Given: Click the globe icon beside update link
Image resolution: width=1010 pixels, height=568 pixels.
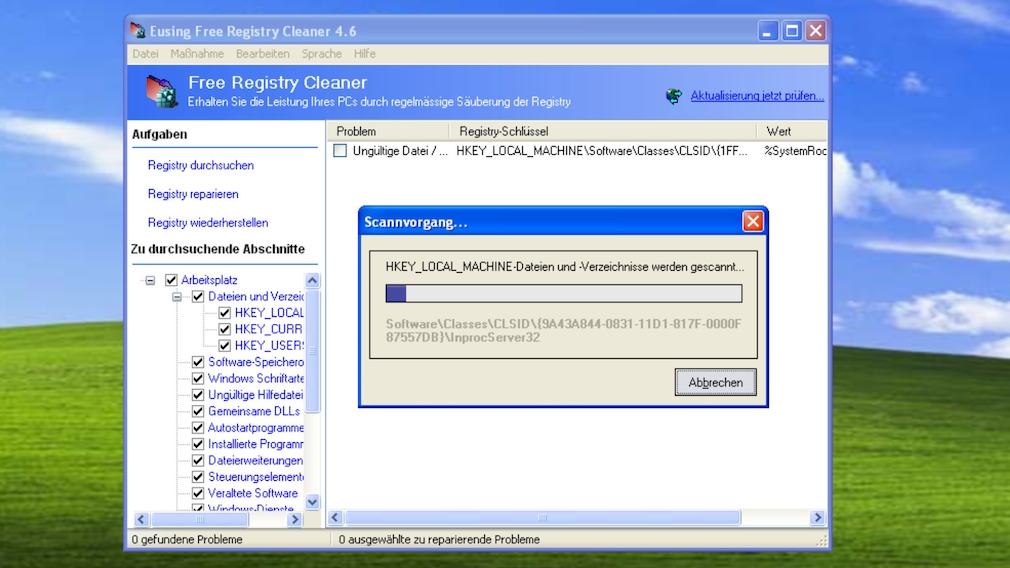Looking at the screenshot, I should click(x=674, y=96).
